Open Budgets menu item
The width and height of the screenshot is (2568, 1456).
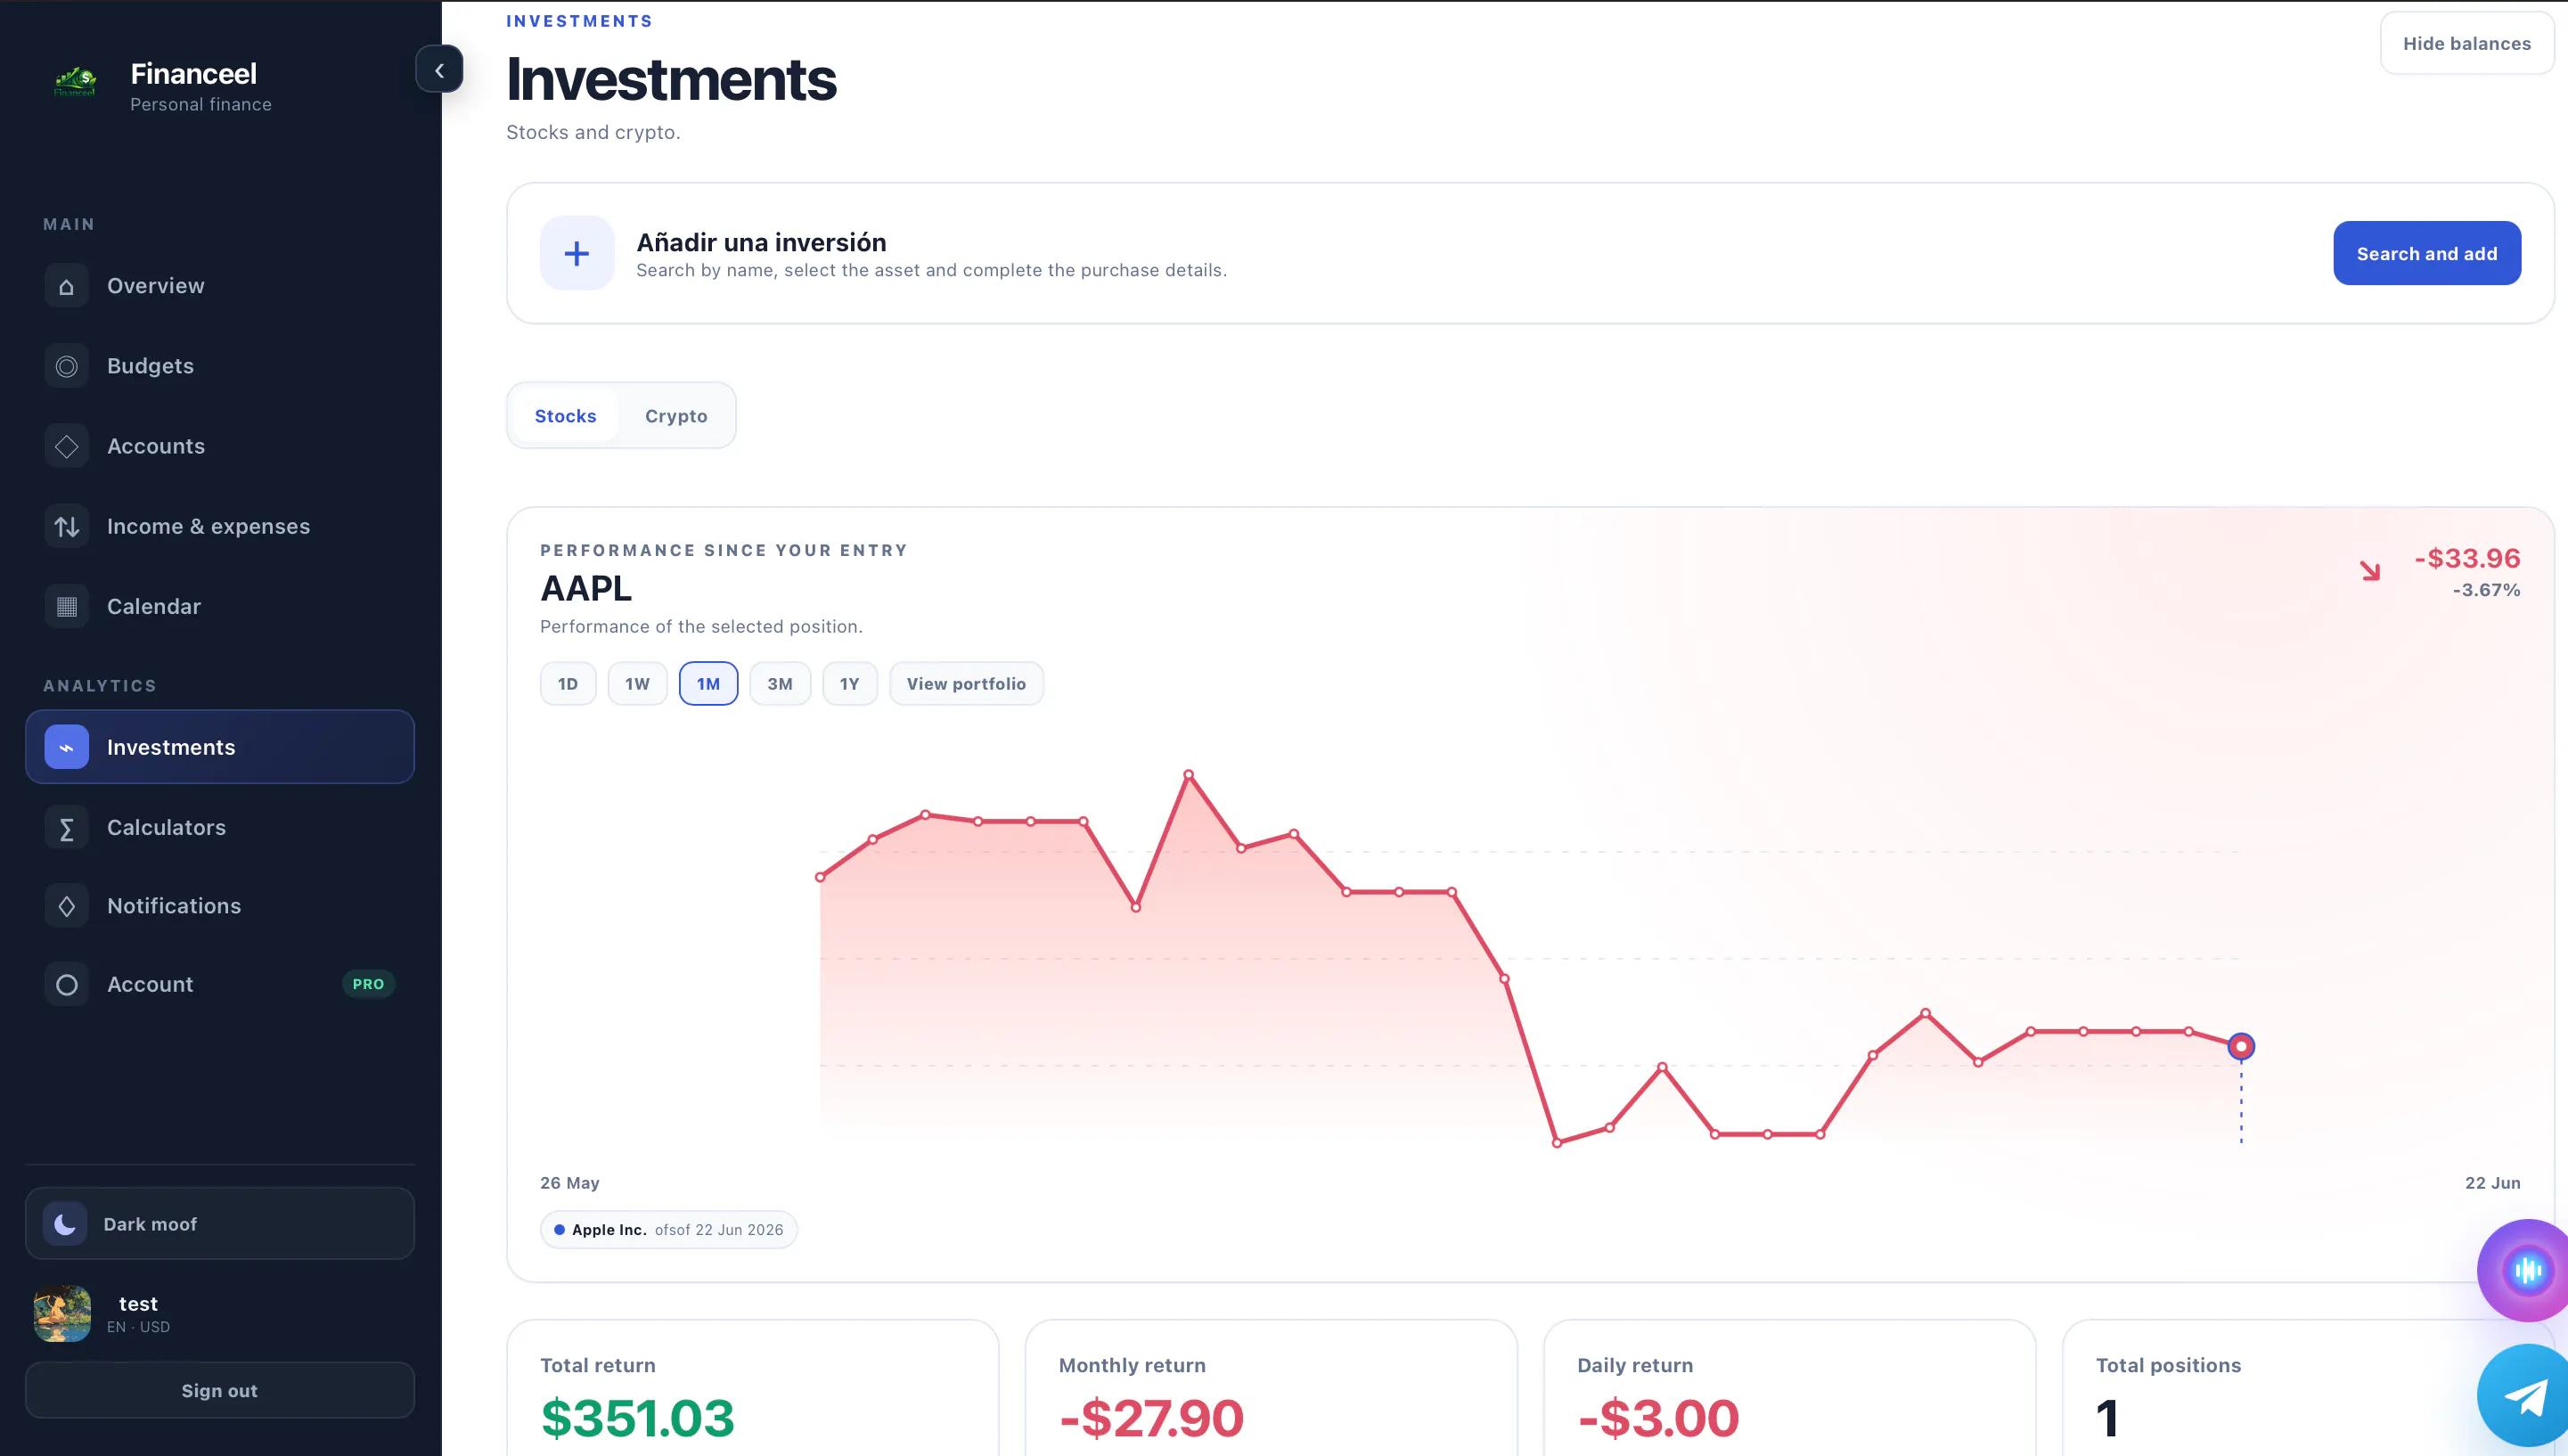click(220, 366)
